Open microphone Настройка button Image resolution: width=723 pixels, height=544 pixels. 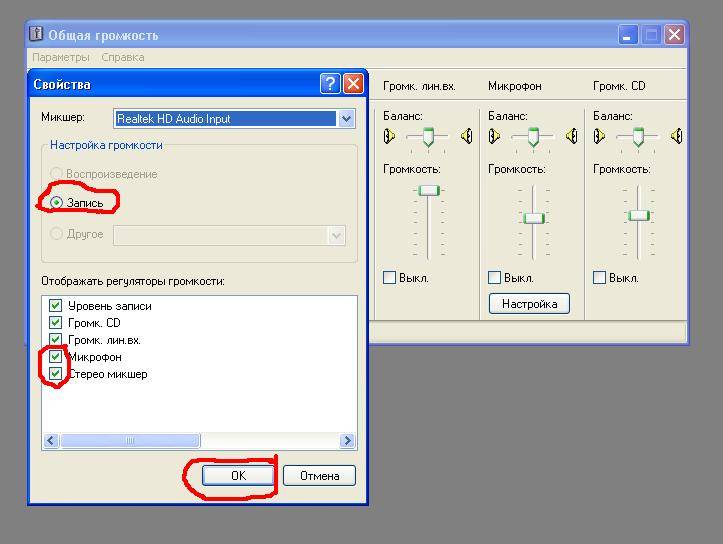coord(529,304)
